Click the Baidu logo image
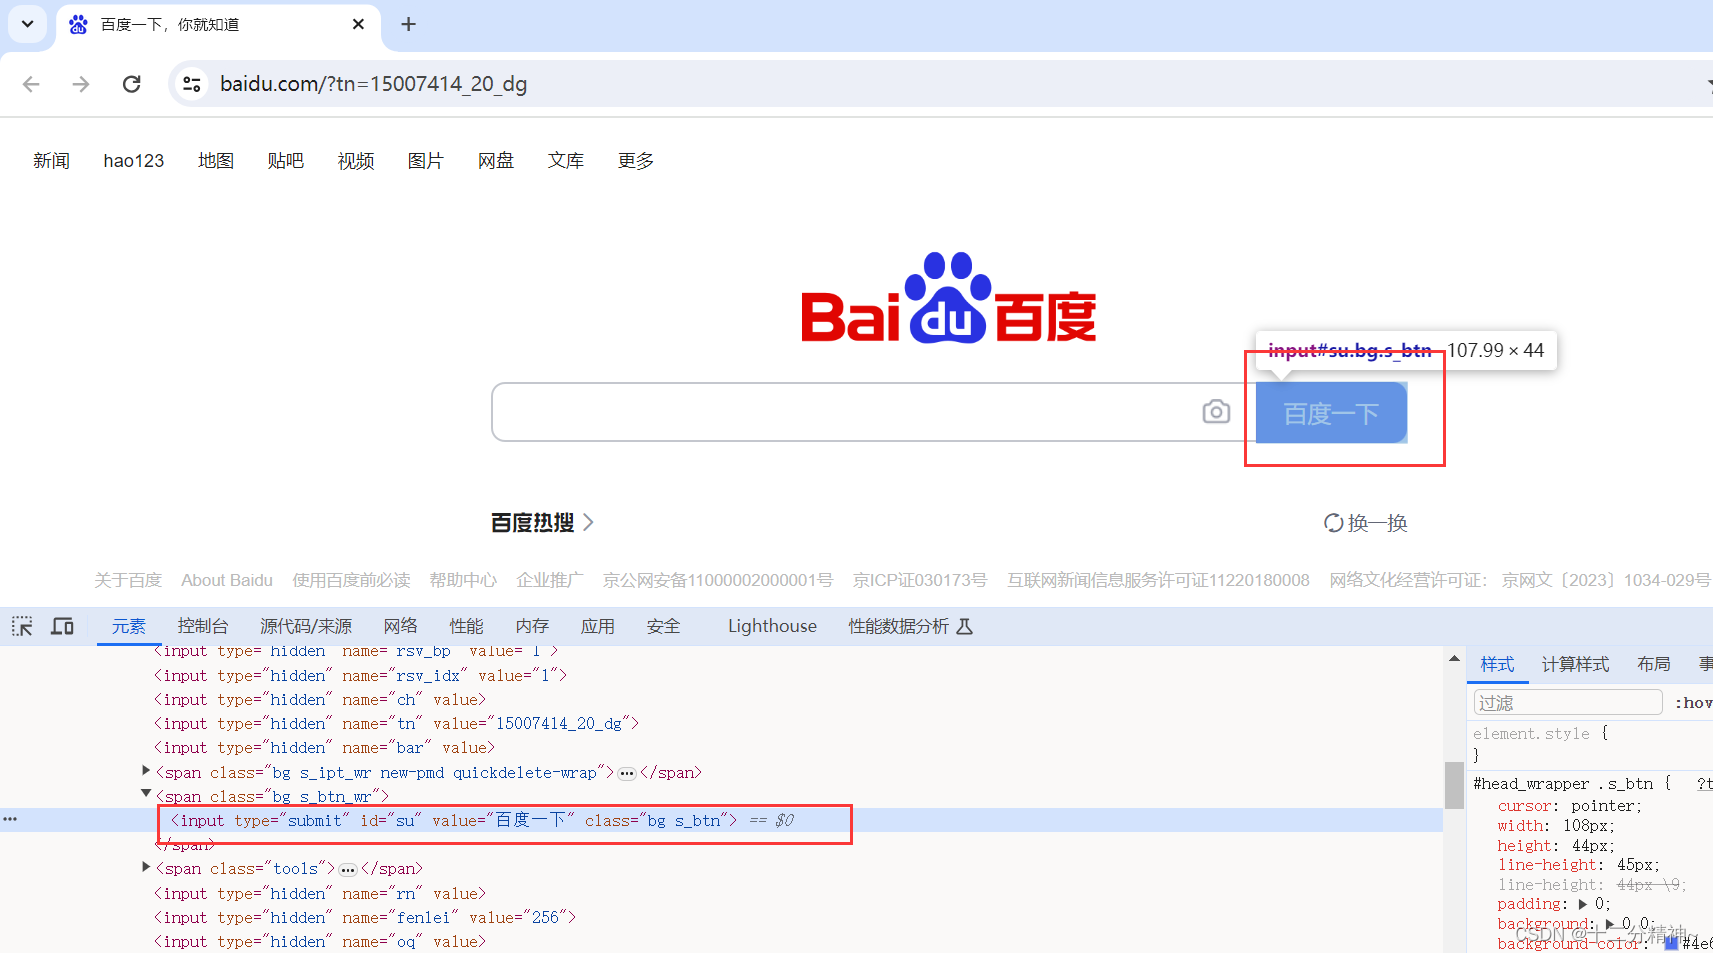Image resolution: width=1713 pixels, height=953 pixels. point(948,298)
